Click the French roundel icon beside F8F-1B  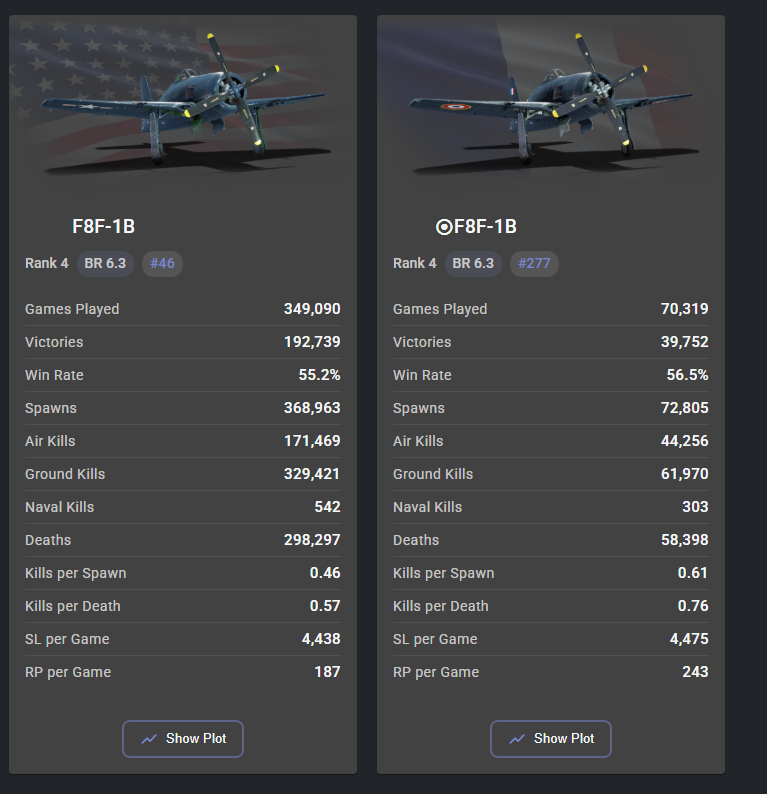(444, 227)
